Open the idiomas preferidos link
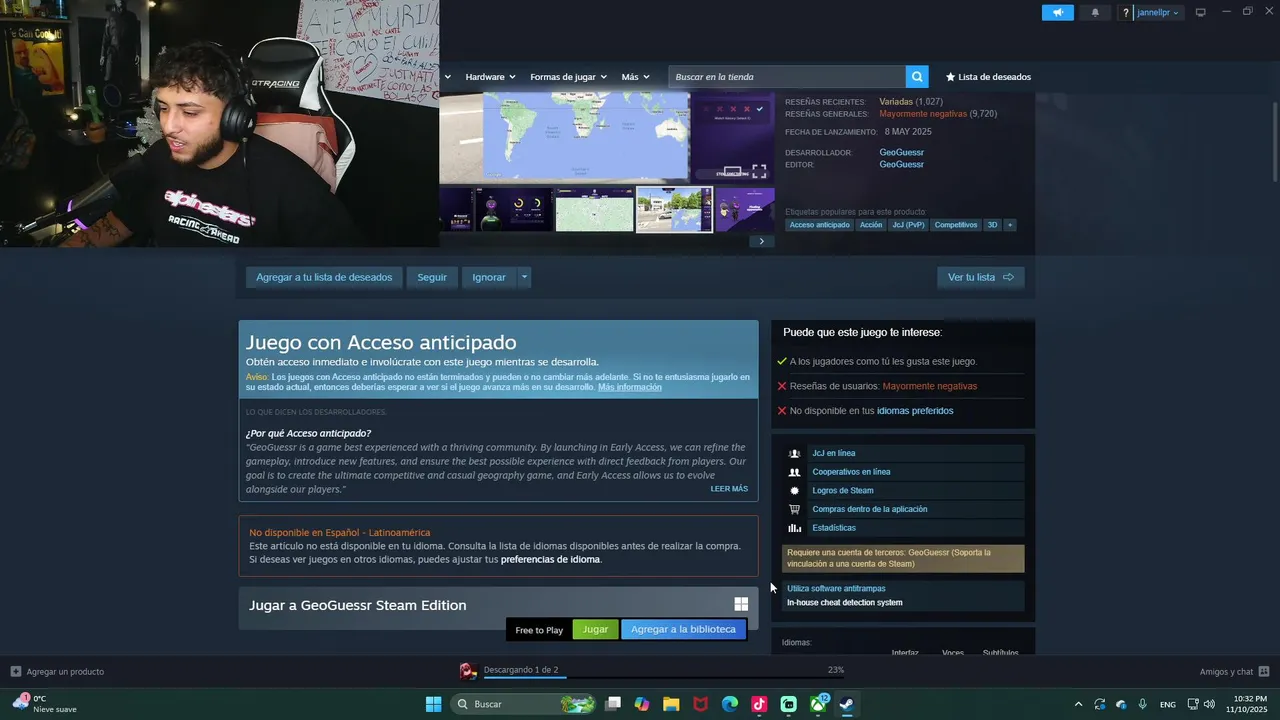Image resolution: width=1280 pixels, height=720 pixels. (x=915, y=411)
